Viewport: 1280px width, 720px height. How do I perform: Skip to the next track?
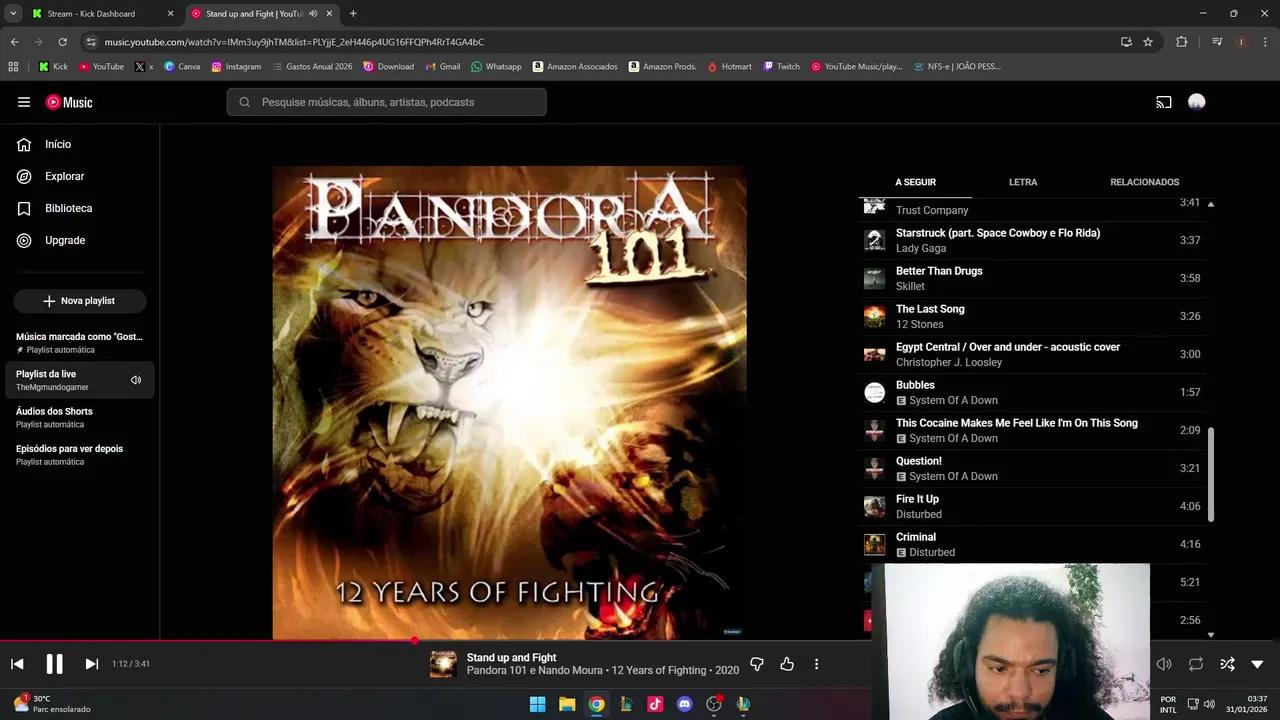tap(91, 663)
